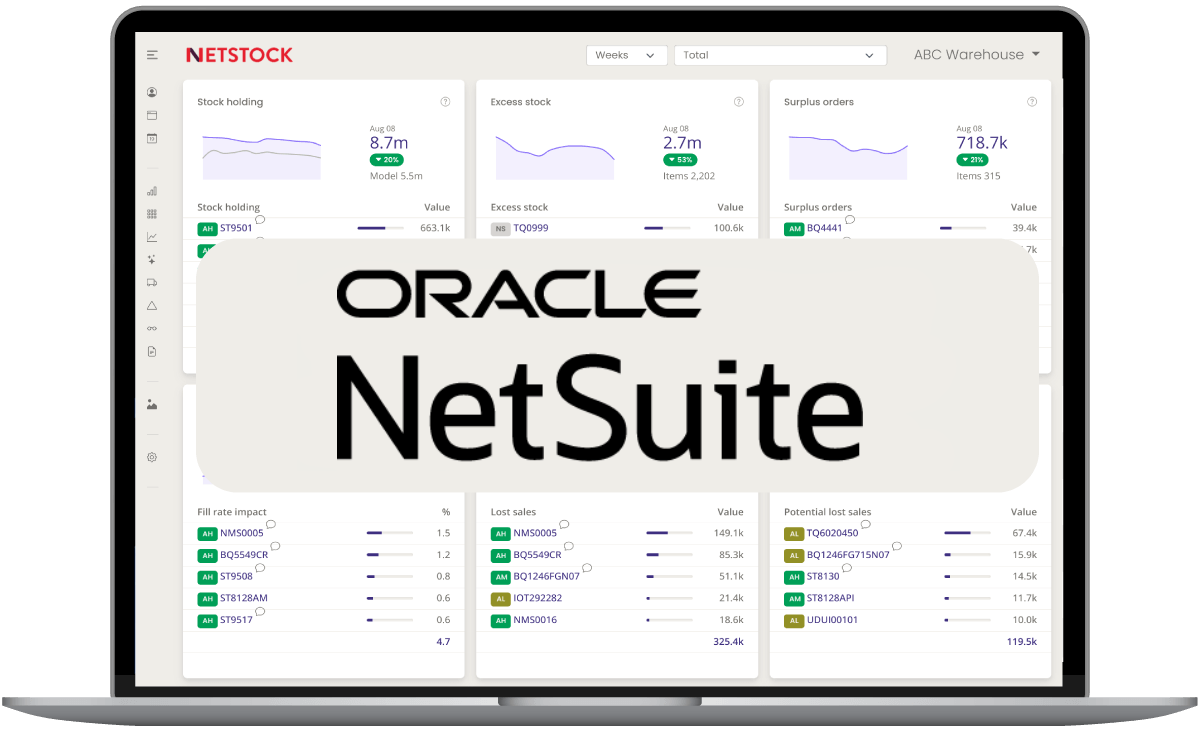1200x731 pixels.
Task: Click the 67.4k value for TQ6020450
Action: point(1025,534)
